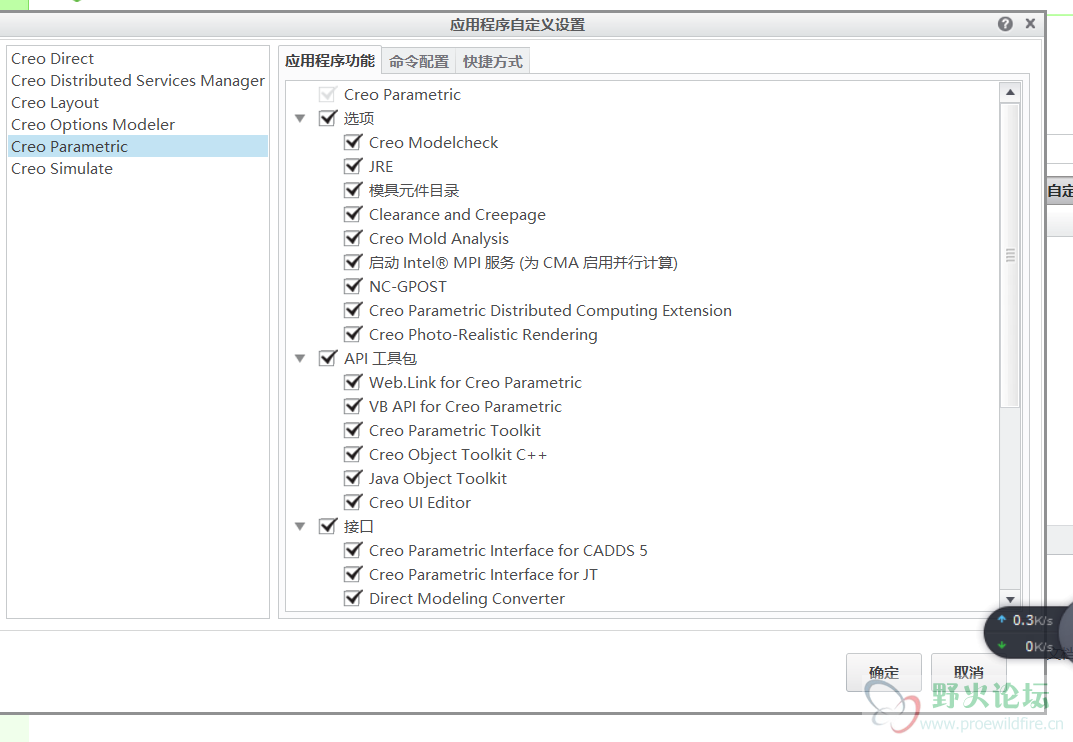
Task: Toggle VB API for Creo Parametric
Action: coord(353,405)
